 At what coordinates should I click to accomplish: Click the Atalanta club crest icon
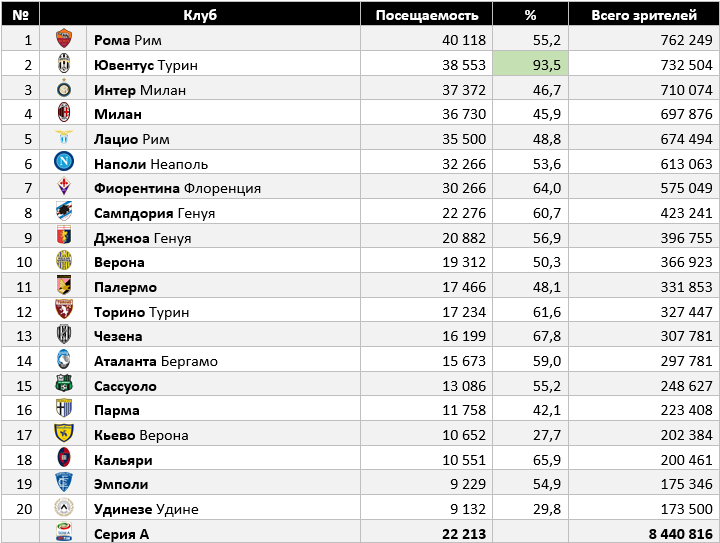(x=64, y=360)
